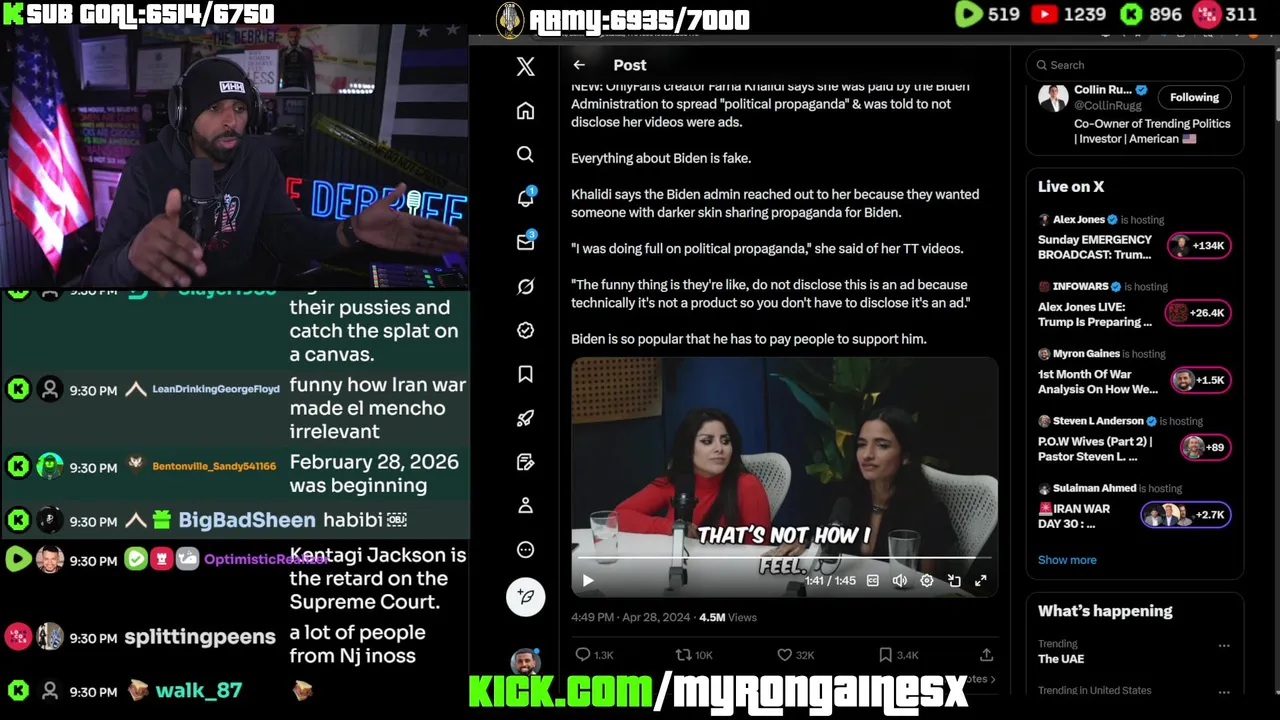Reply to the post
Image resolution: width=1280 pixels, height=720 pixels.
click(x=594, y=655)
